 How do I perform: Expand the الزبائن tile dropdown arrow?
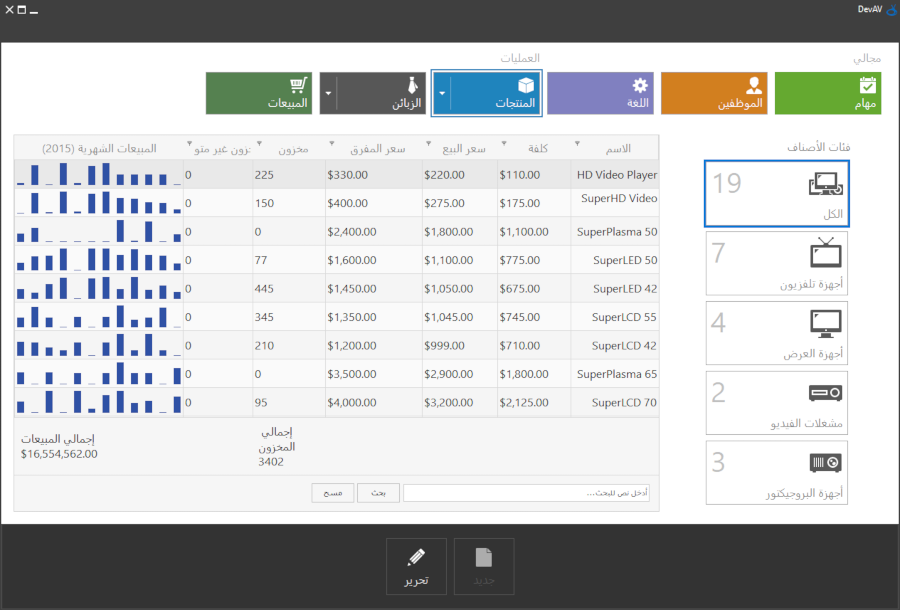click(328, 93)
